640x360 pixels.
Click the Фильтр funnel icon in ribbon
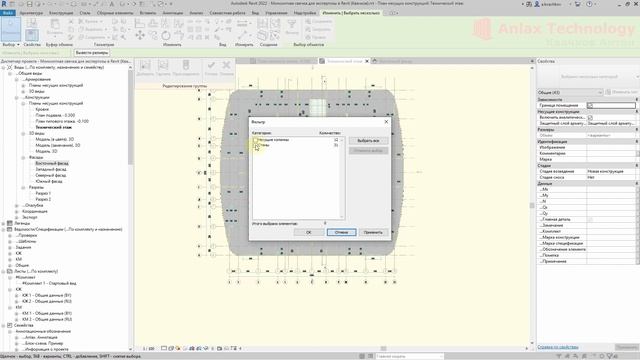[x=292, y=24]
